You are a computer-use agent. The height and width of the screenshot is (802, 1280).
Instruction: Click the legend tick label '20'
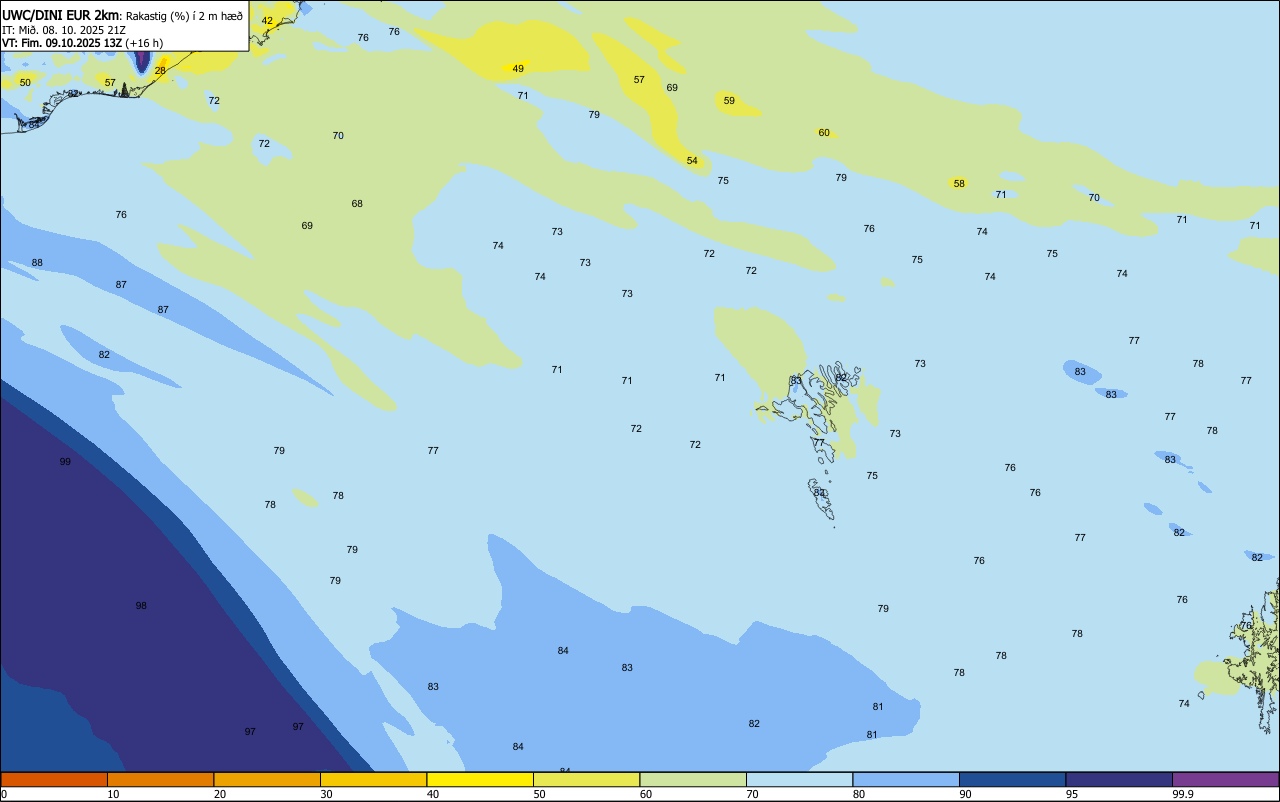pos(220,794)
